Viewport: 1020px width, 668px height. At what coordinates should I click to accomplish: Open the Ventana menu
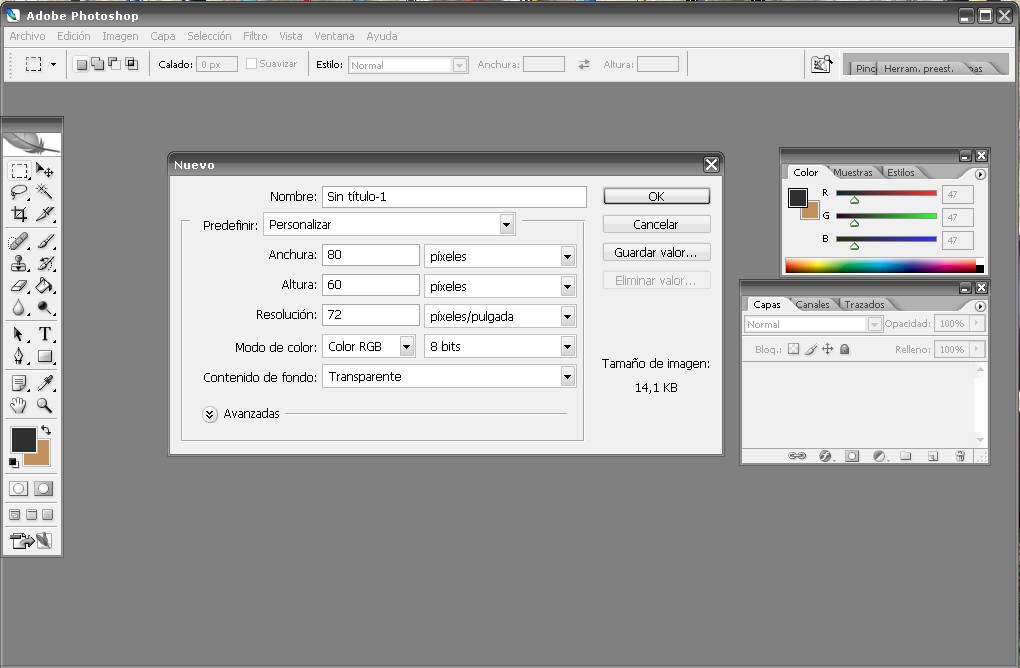pyautogui.click(x=334, y=36)
